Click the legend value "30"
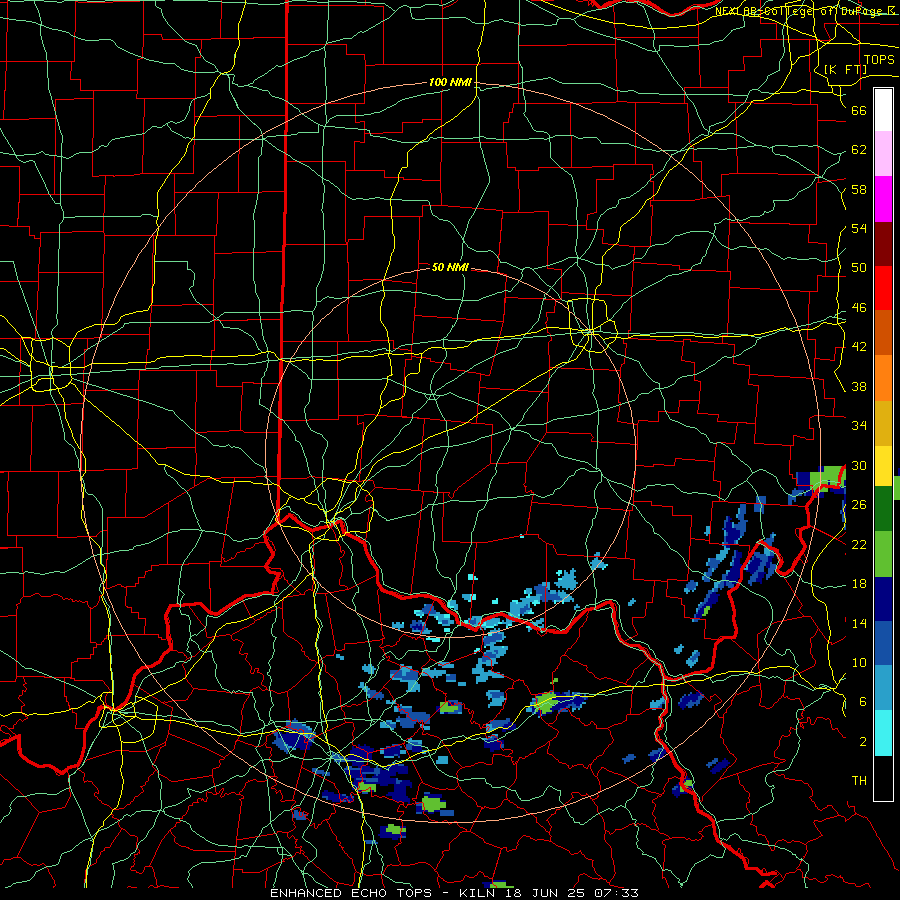 click(859, 465)
